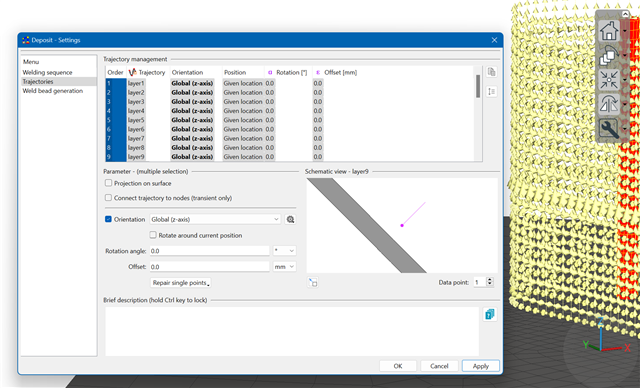Select Trajectories in menu
640x388 pixels.
click(x=59, y=82)
